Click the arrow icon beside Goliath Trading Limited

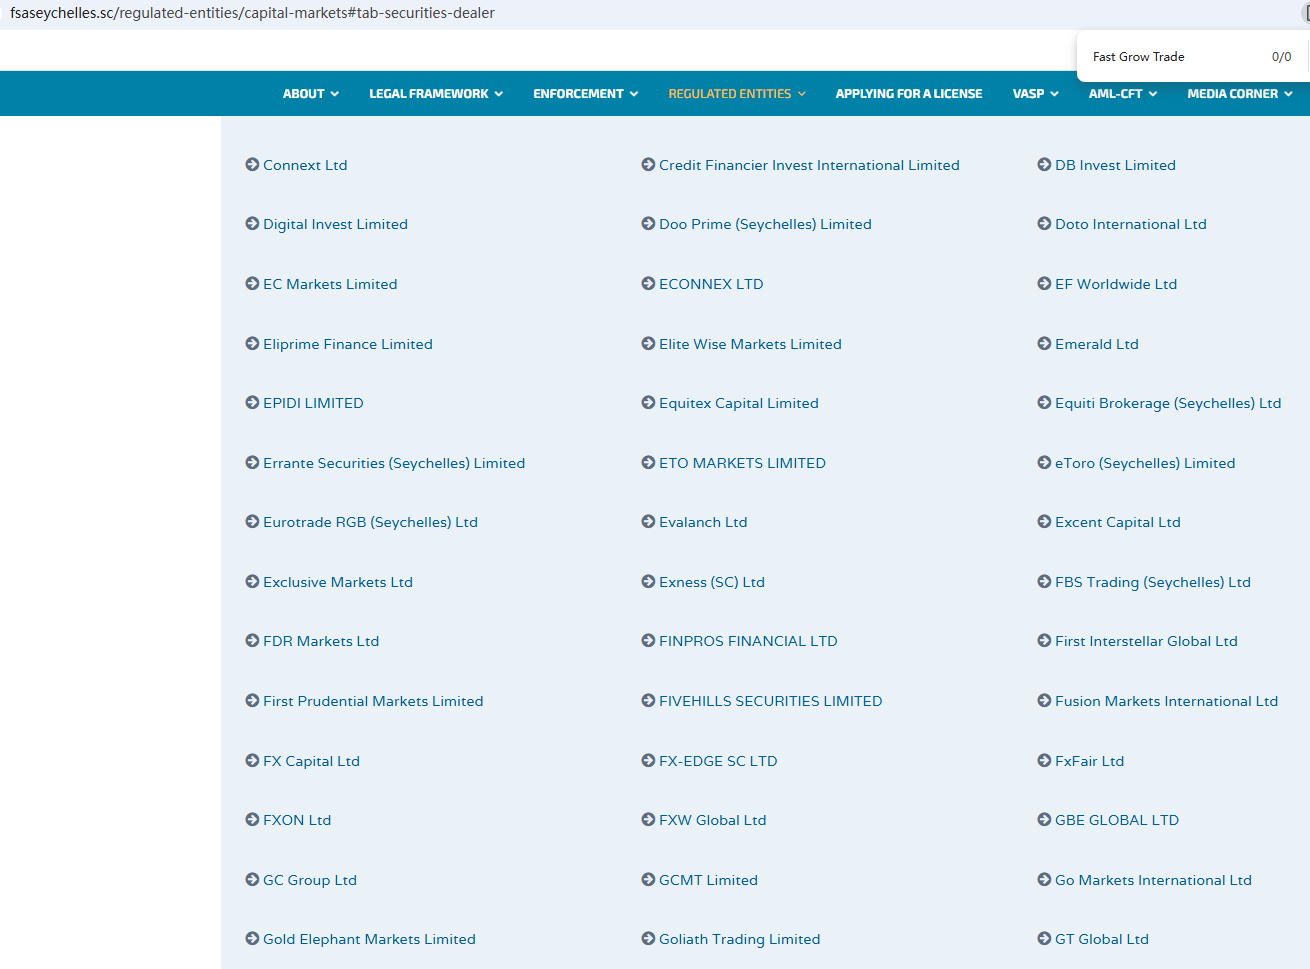pyautogui.click(x=648, y=939)
